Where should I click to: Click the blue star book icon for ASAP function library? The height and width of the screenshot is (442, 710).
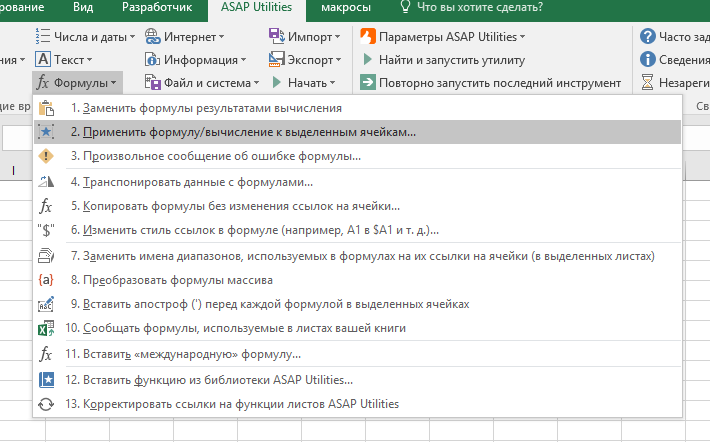coord(46,380)
